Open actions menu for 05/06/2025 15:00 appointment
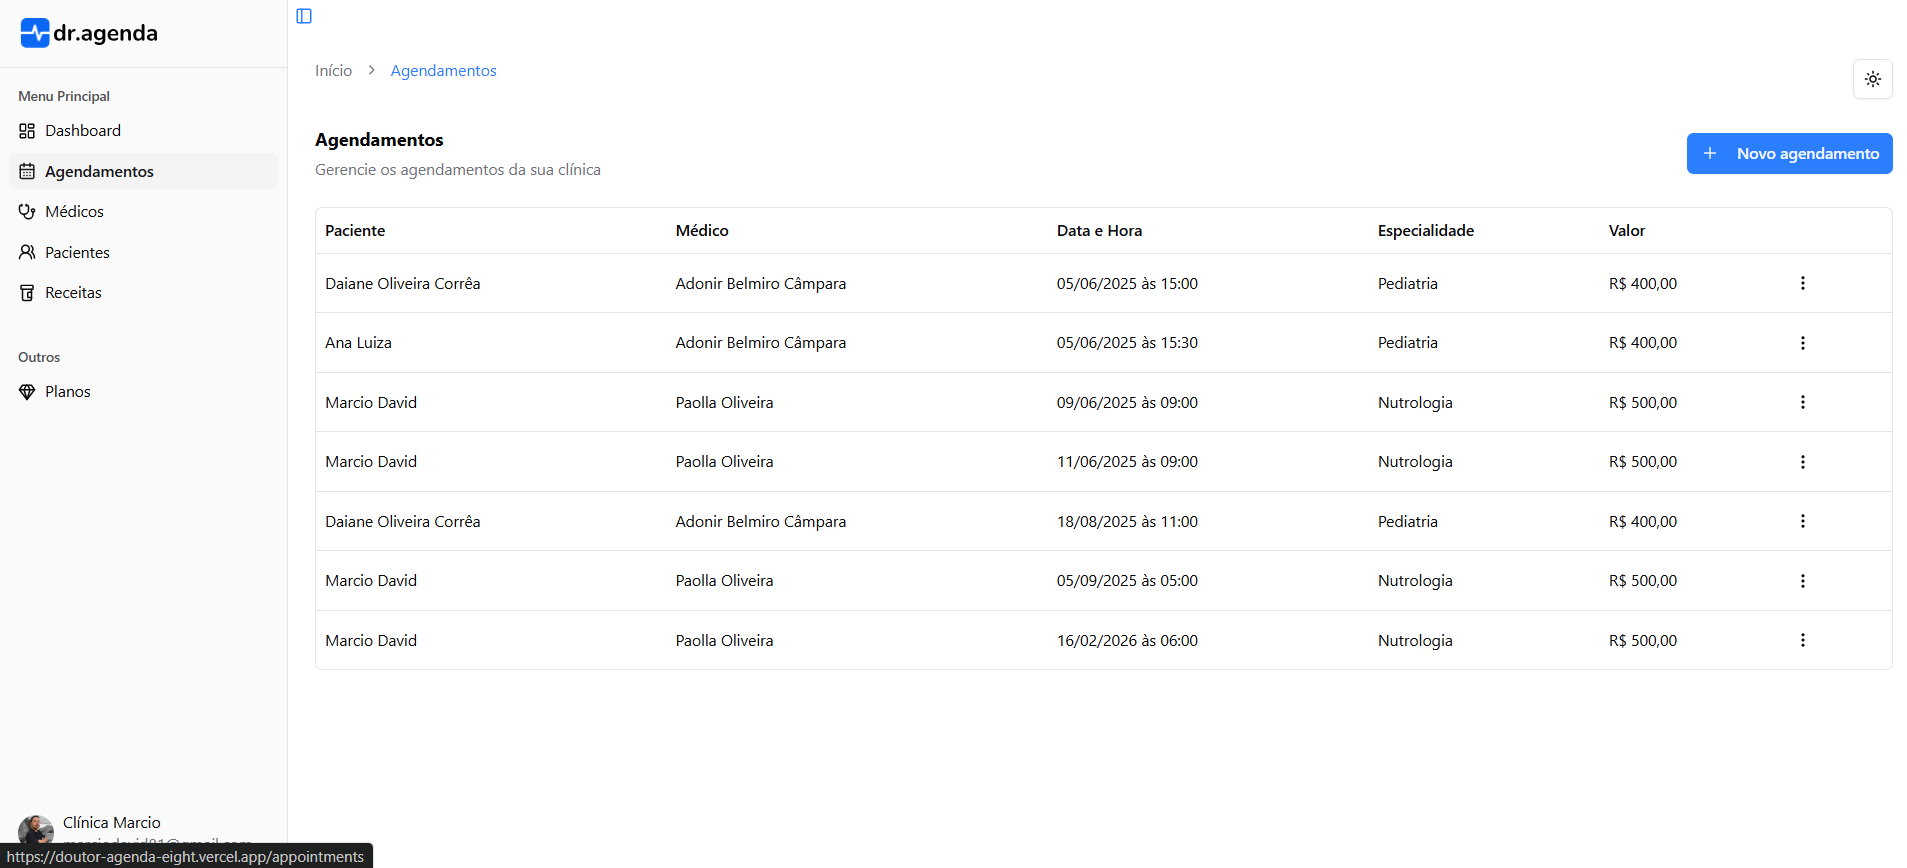The image size is (1907, 868). [x=1802, y=284]
